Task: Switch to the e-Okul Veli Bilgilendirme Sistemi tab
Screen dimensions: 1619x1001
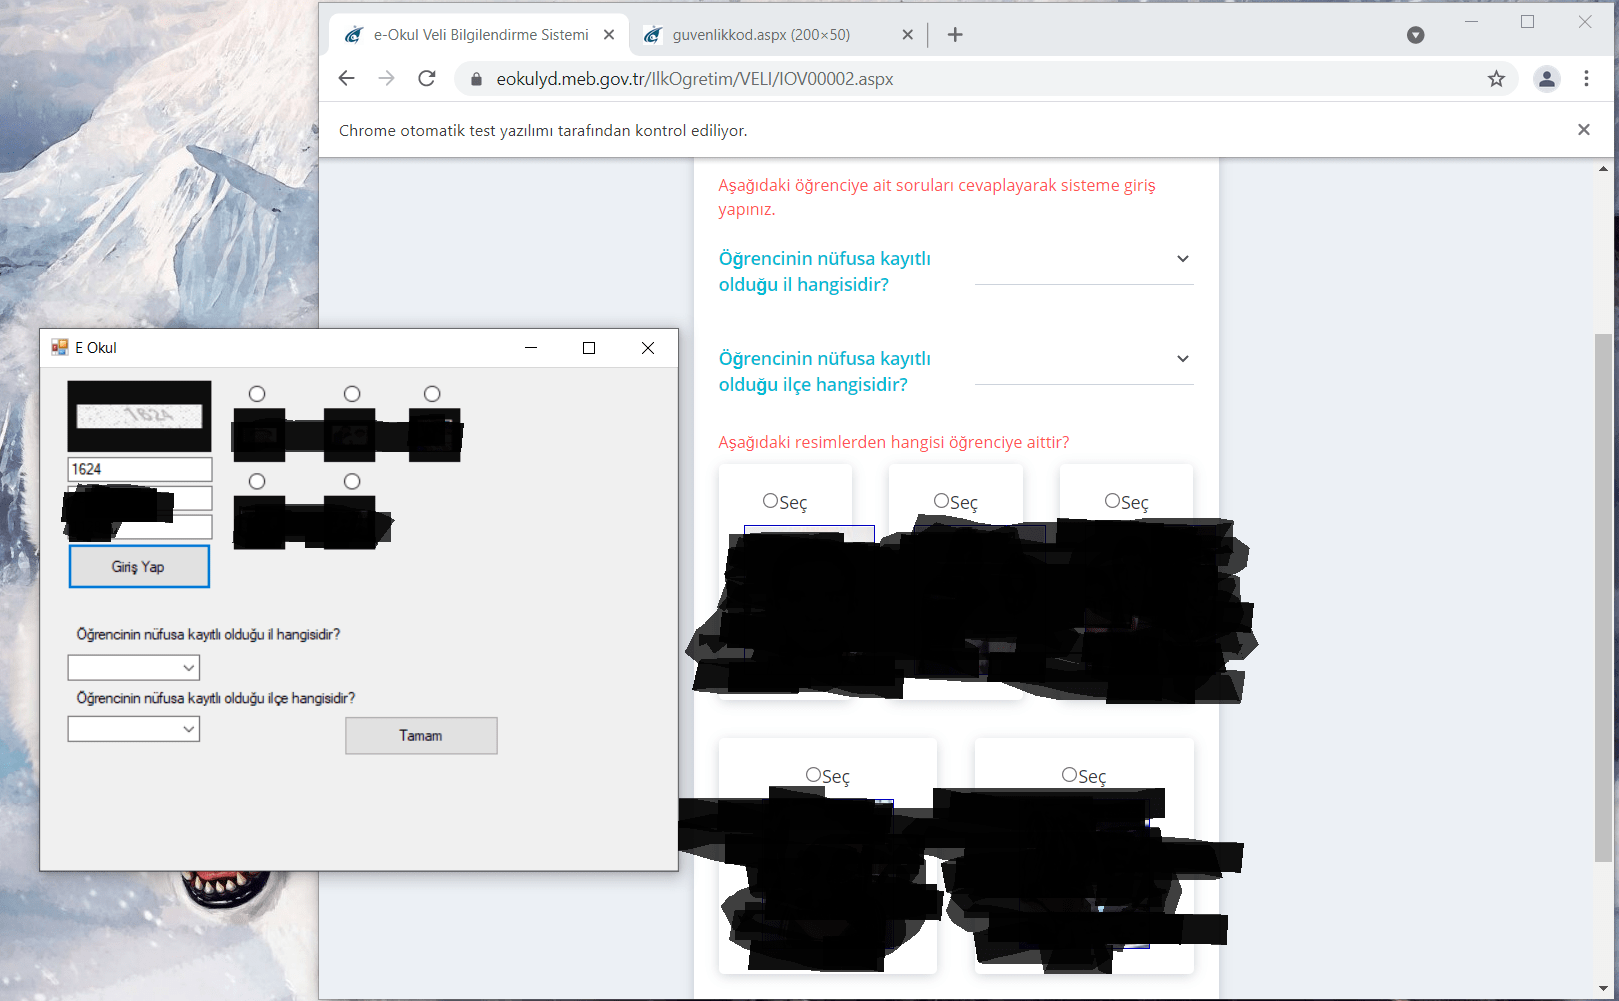Action: coord(480,35)
